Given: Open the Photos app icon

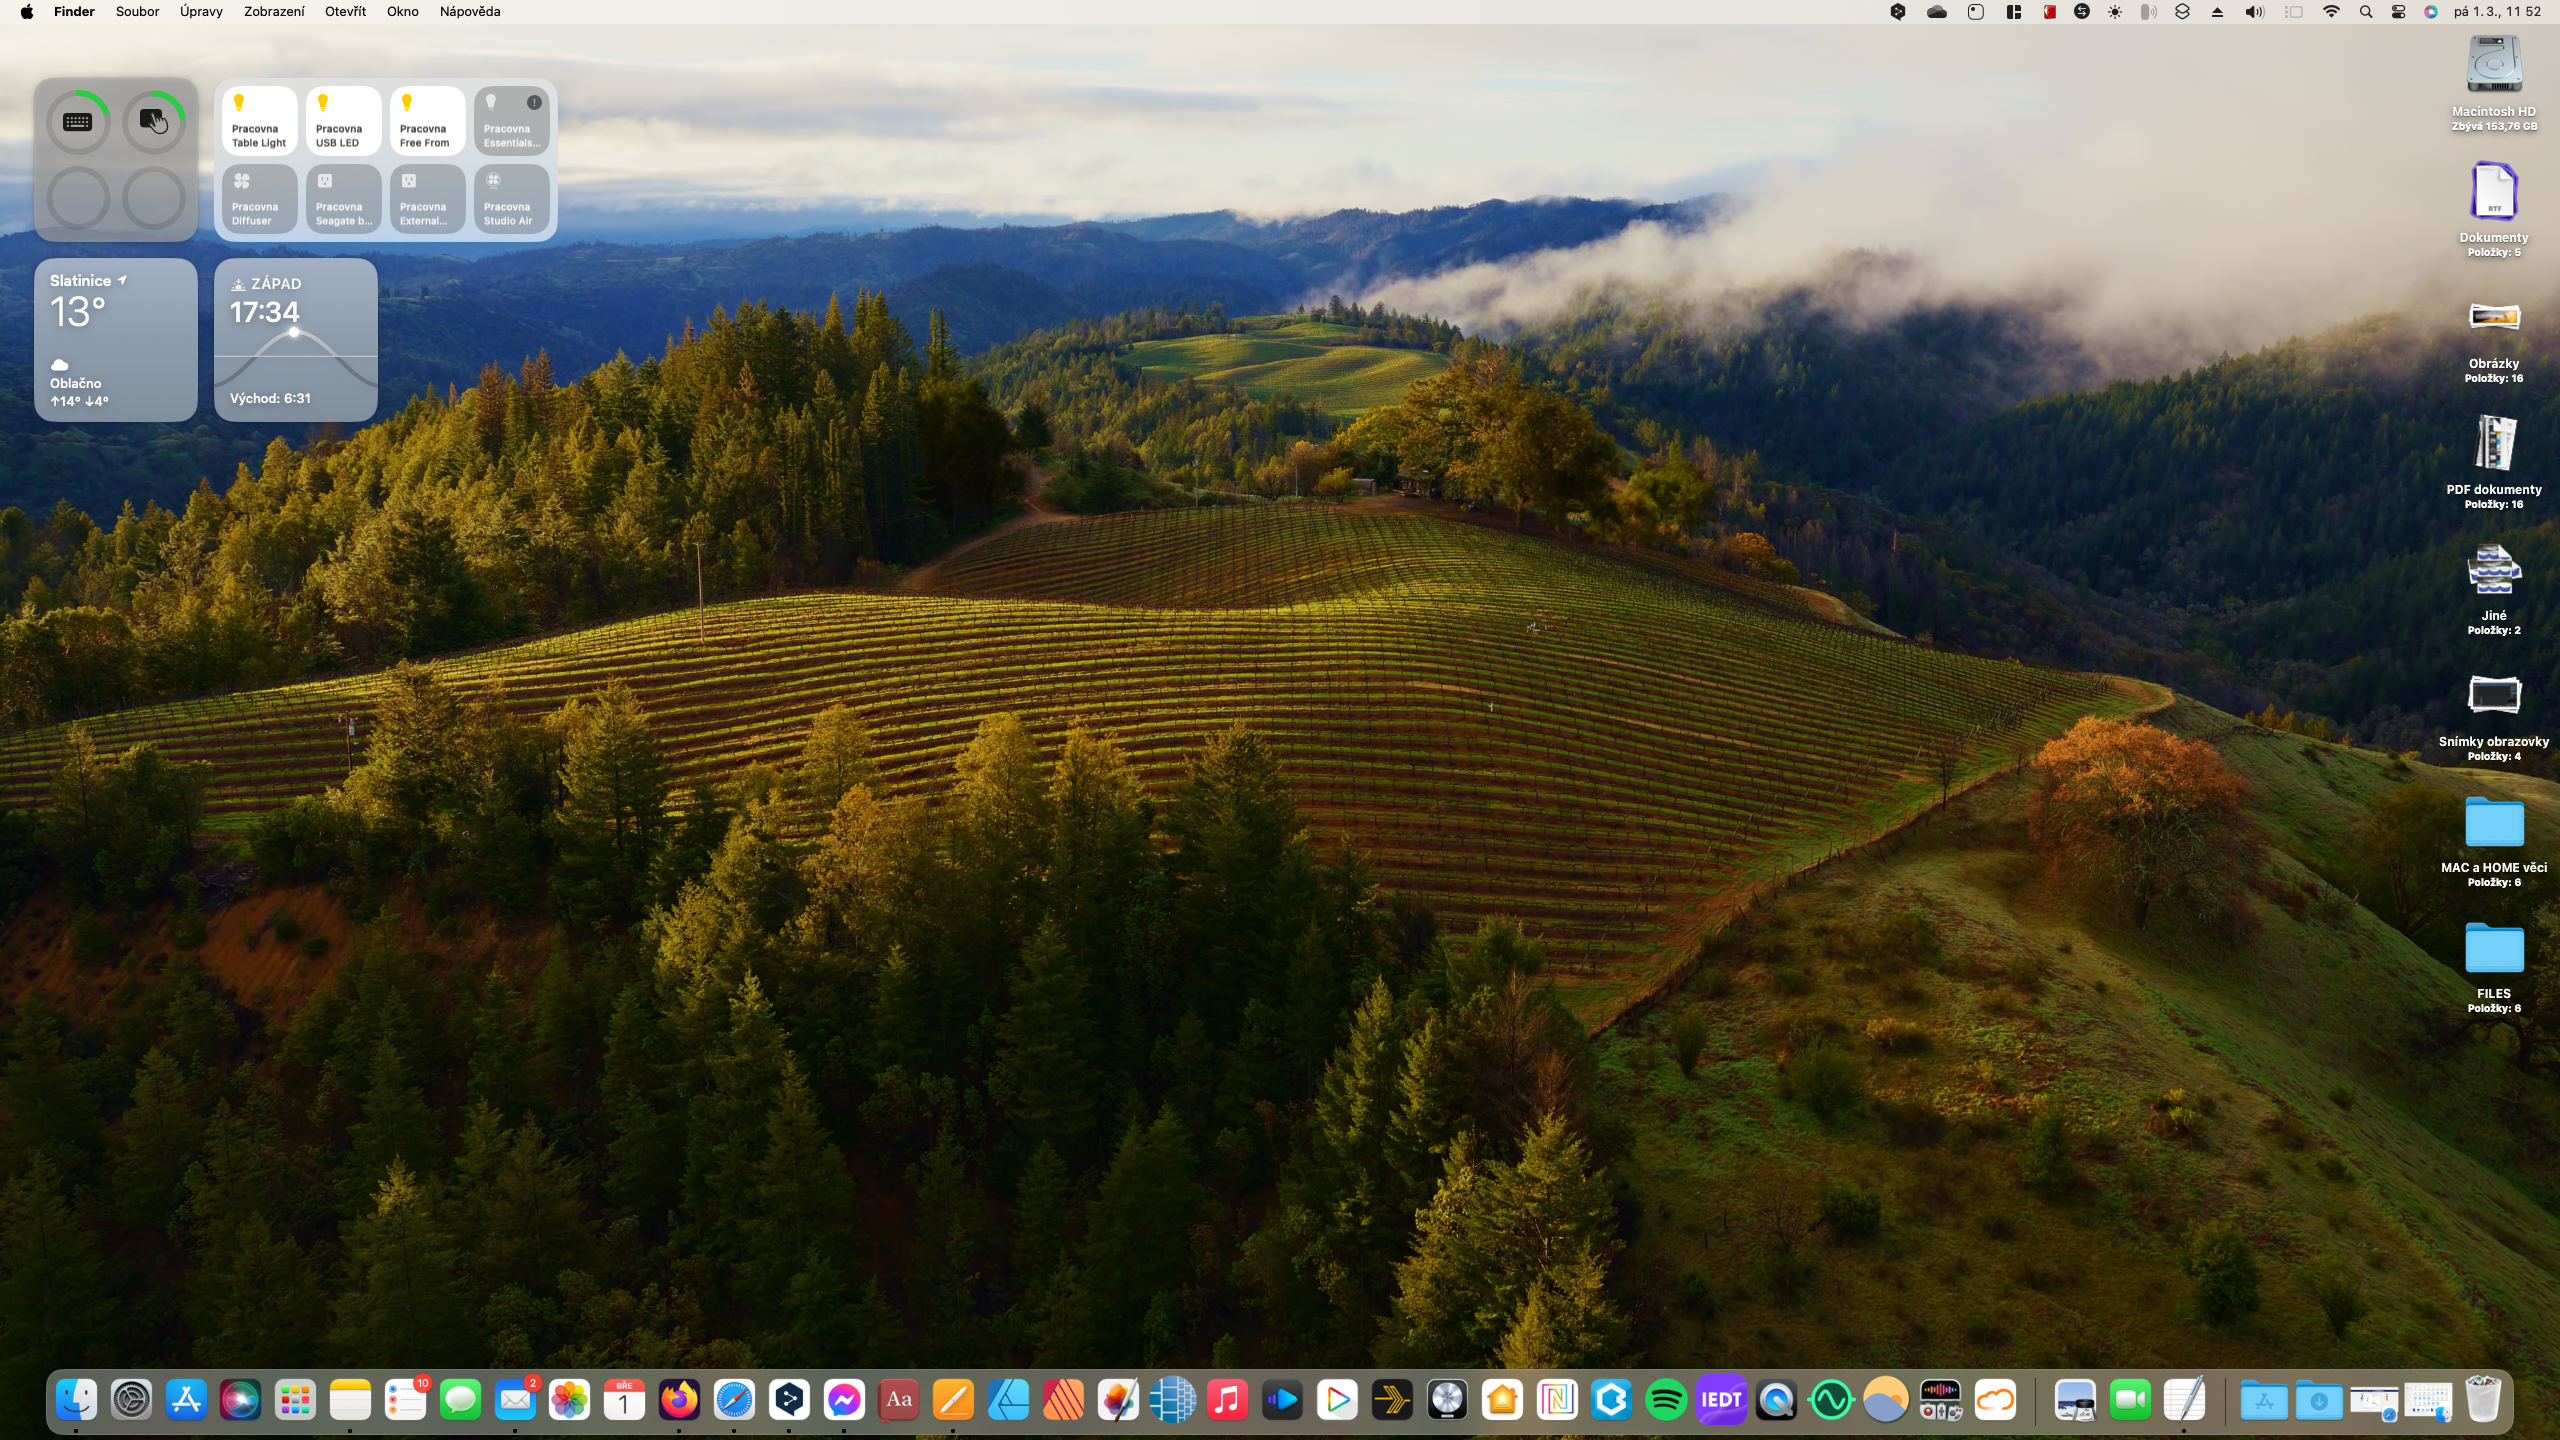Looking at the screenshot, I should (x=570, y=1400).
